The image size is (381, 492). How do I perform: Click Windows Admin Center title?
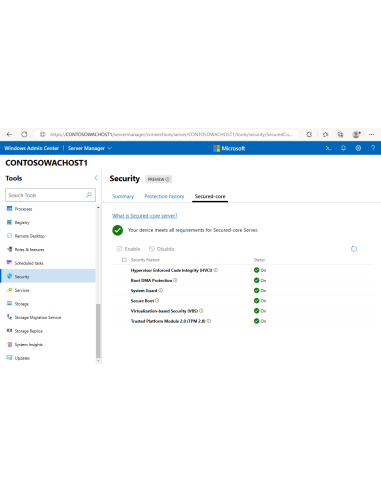pos(32,148)
